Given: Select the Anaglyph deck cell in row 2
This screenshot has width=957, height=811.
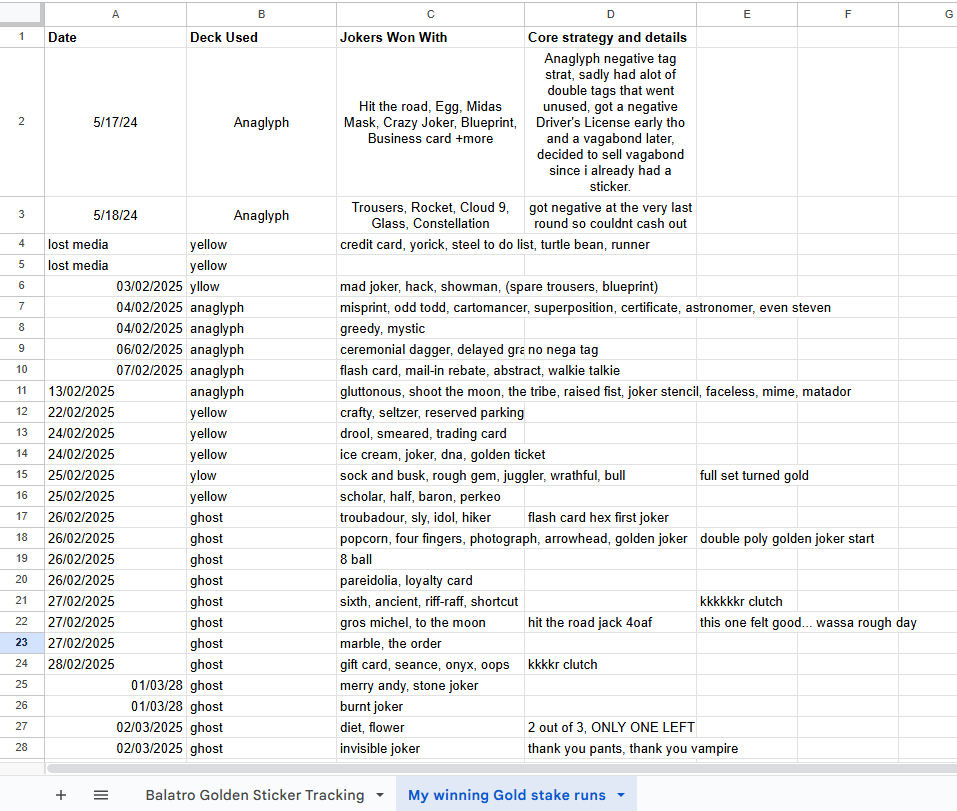Looking at the screenshot, I should tap(261, 122).
